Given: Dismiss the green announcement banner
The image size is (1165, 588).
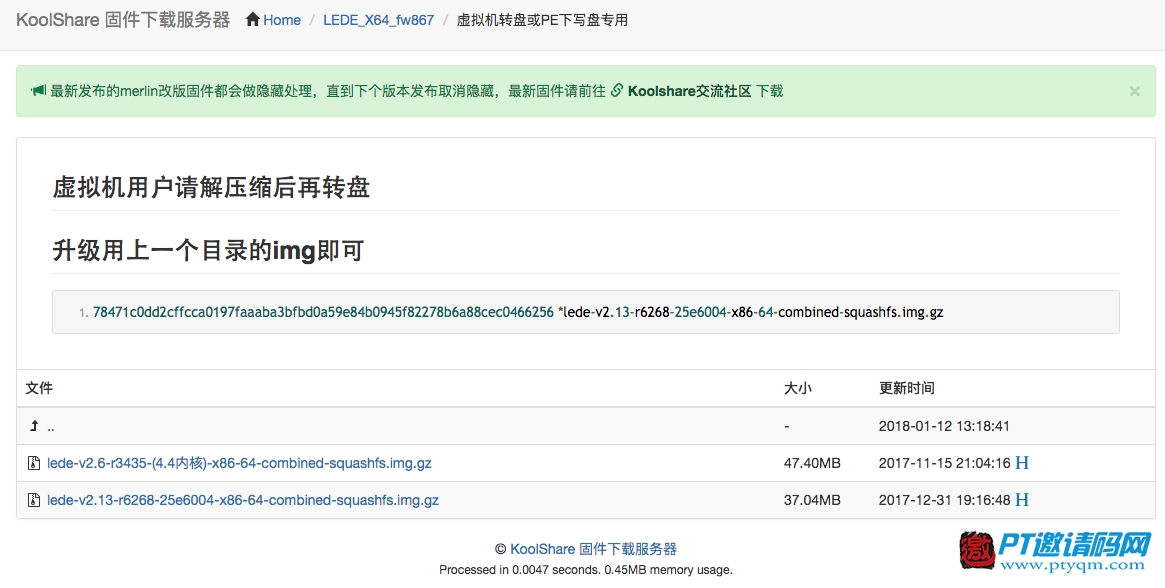Looking at the screenshot, I should point(1135,91).
